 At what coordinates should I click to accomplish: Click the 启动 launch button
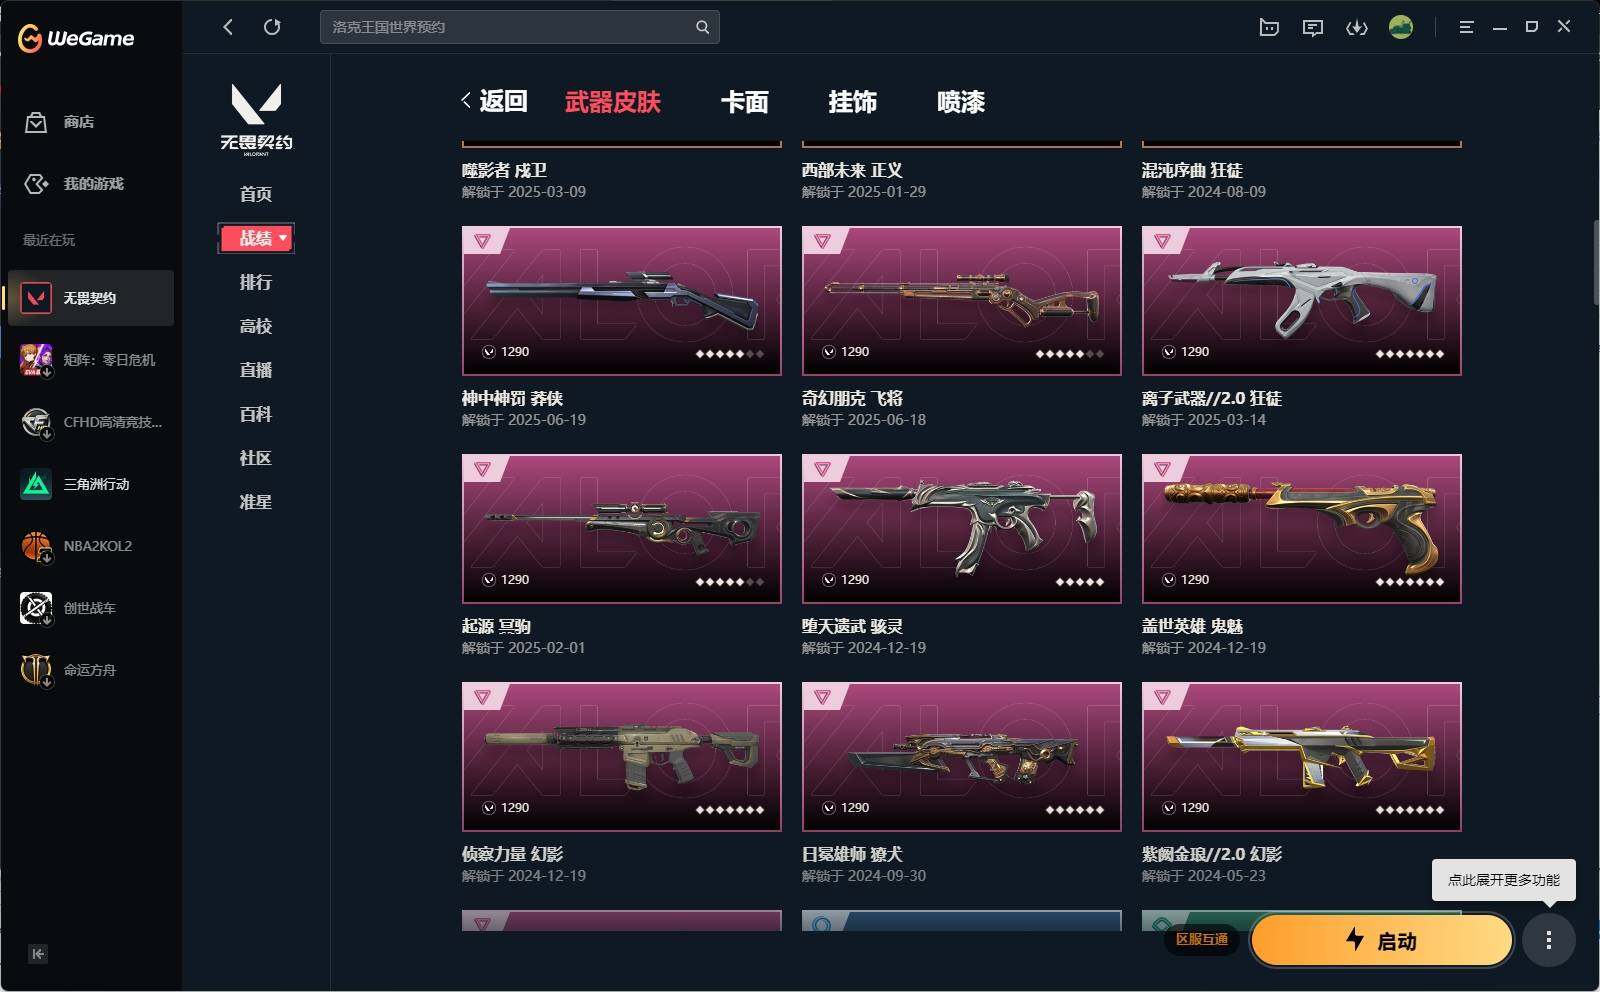click(x=1382, y=940)
